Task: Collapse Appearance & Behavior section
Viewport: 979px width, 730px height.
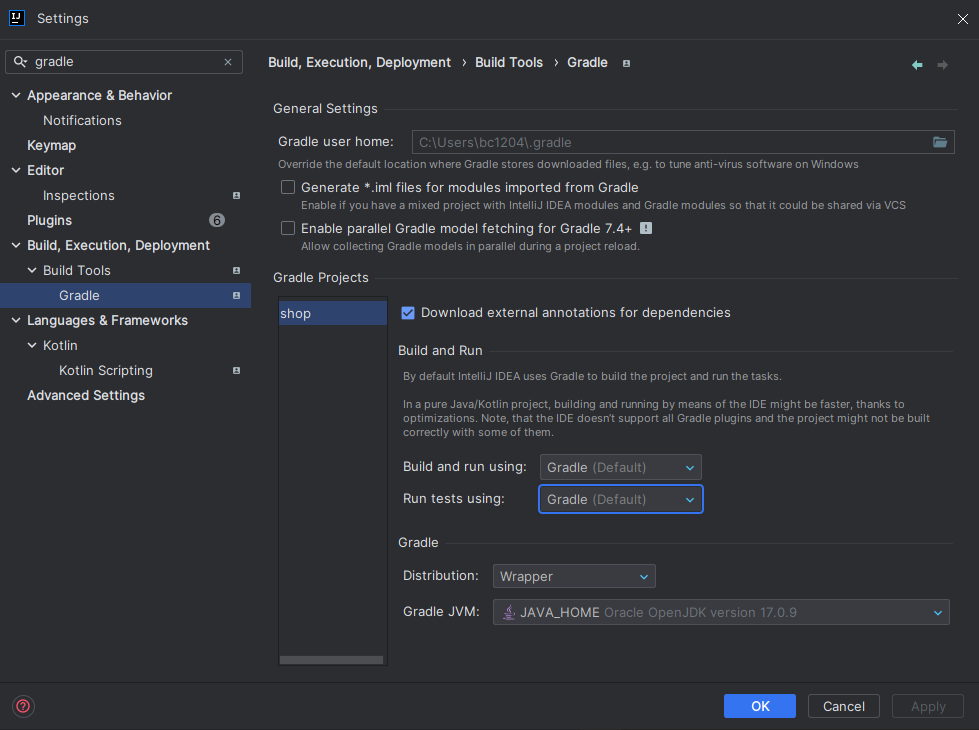Action: 16,95
